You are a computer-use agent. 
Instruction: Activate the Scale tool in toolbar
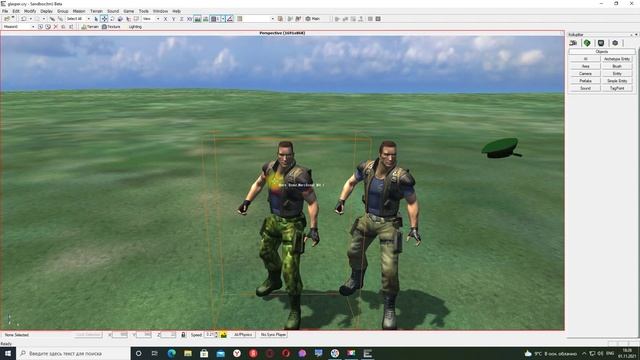coord(120,19)
